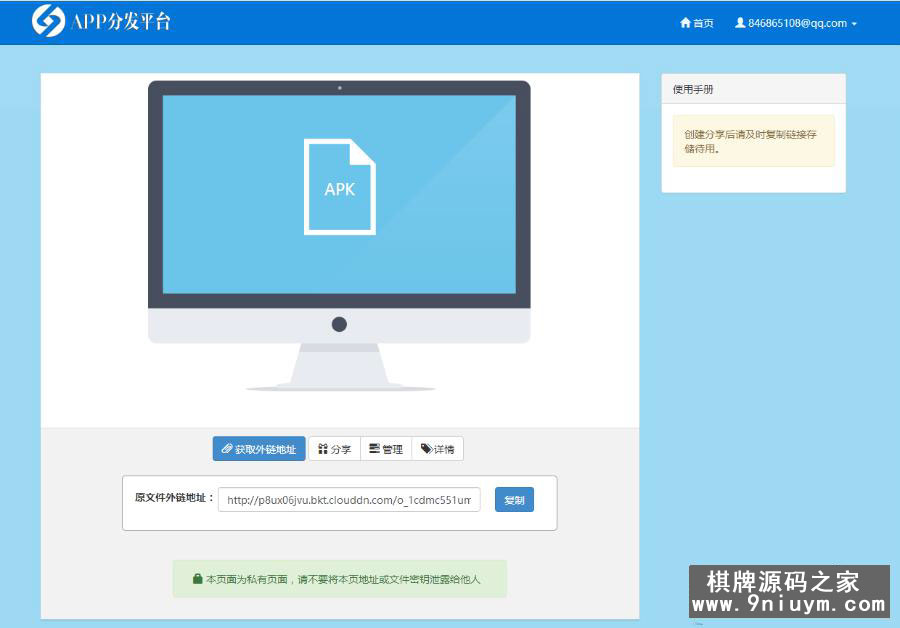Click the user avatar icon beside email

(740, 23)
